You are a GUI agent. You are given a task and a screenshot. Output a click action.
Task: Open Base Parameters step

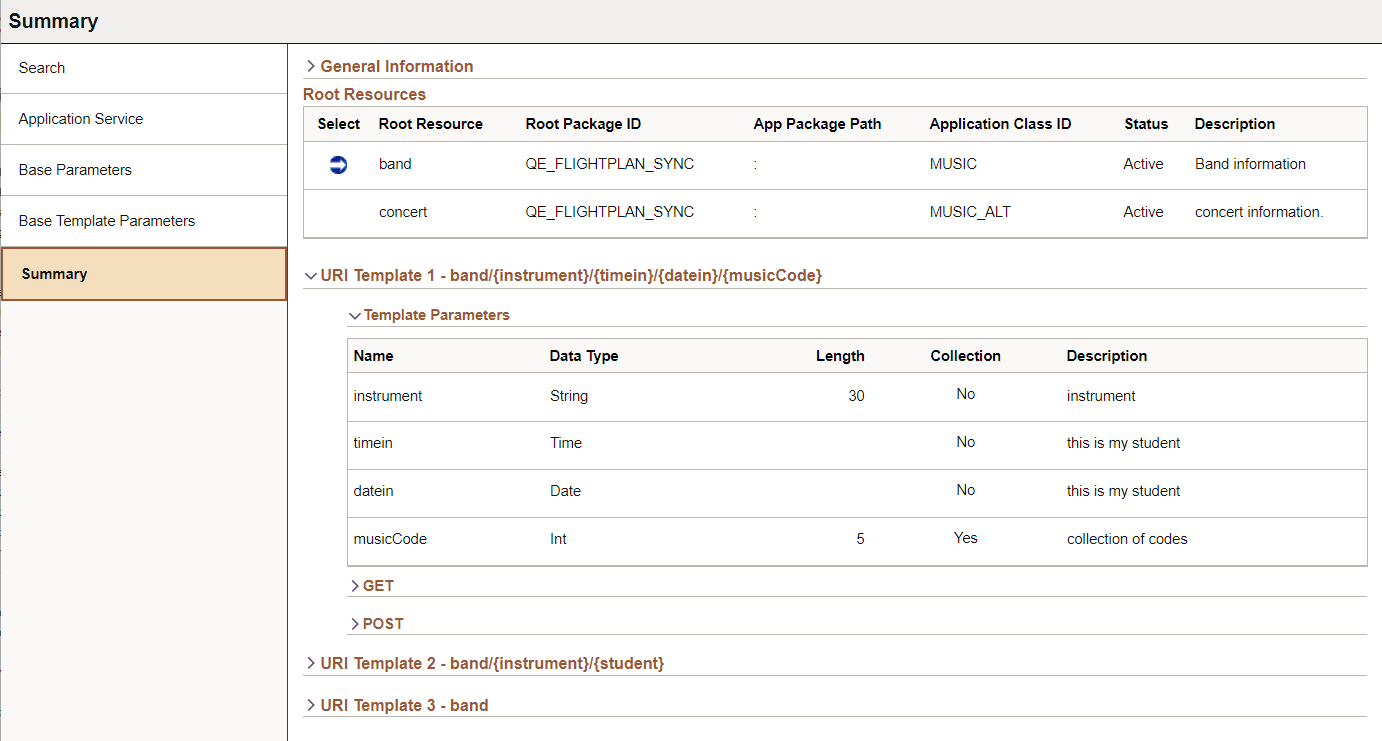click(144, 170)
